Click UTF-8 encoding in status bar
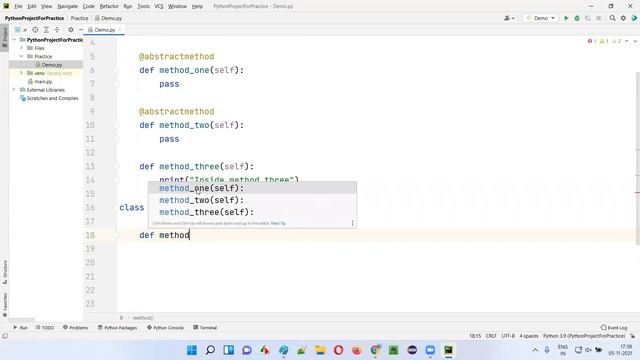This screenshot has height=360, width=640. [x=508, y=336]
